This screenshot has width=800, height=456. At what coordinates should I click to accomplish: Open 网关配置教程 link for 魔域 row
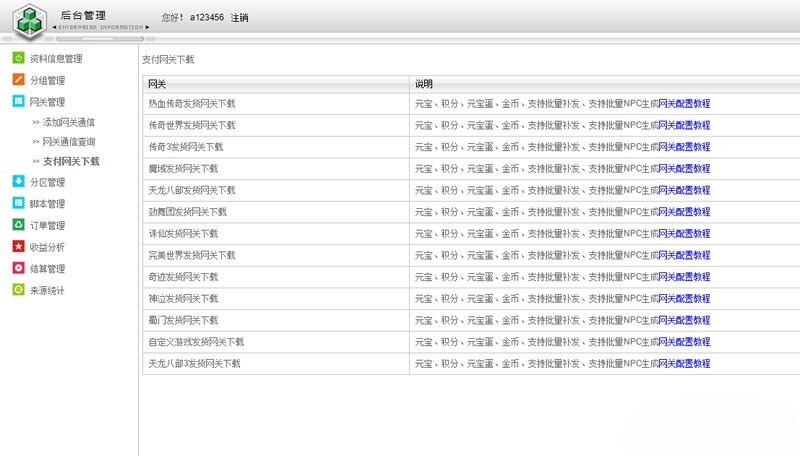click(683, 169)
